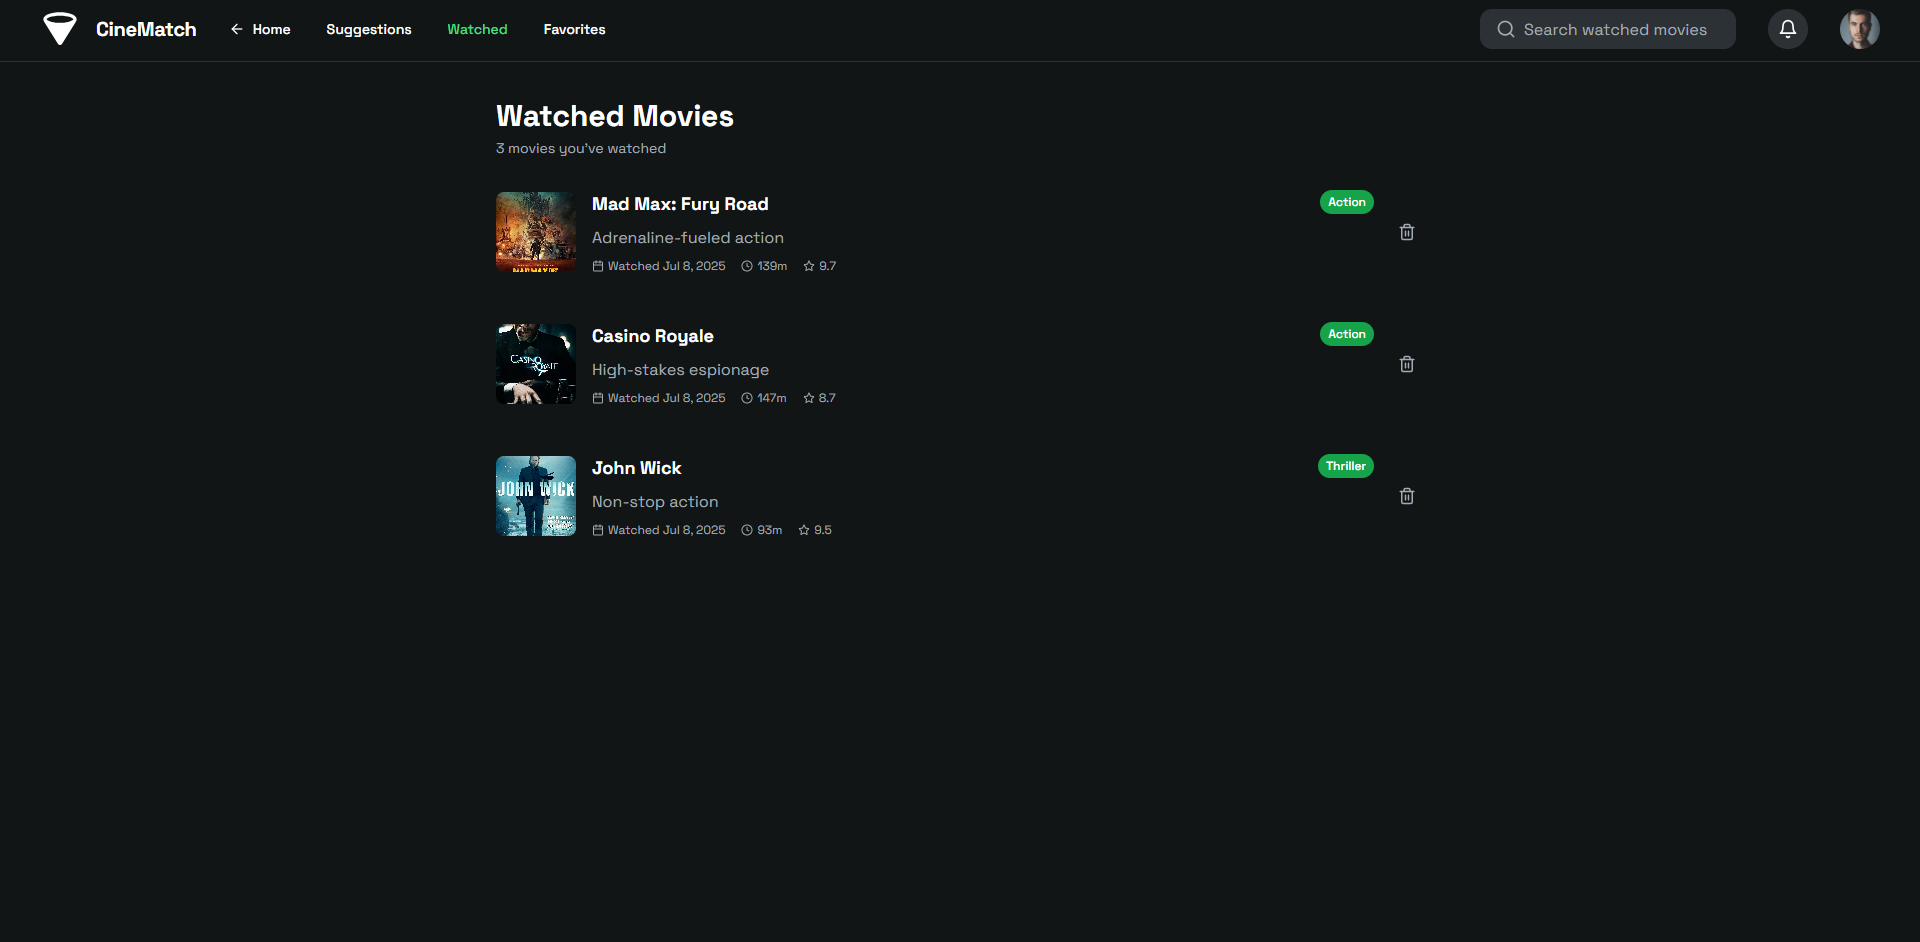Screen dimensions: 1920x942
Task: Delete Casino Royale using its trash icon
Action: click(x=1406, y=364)
